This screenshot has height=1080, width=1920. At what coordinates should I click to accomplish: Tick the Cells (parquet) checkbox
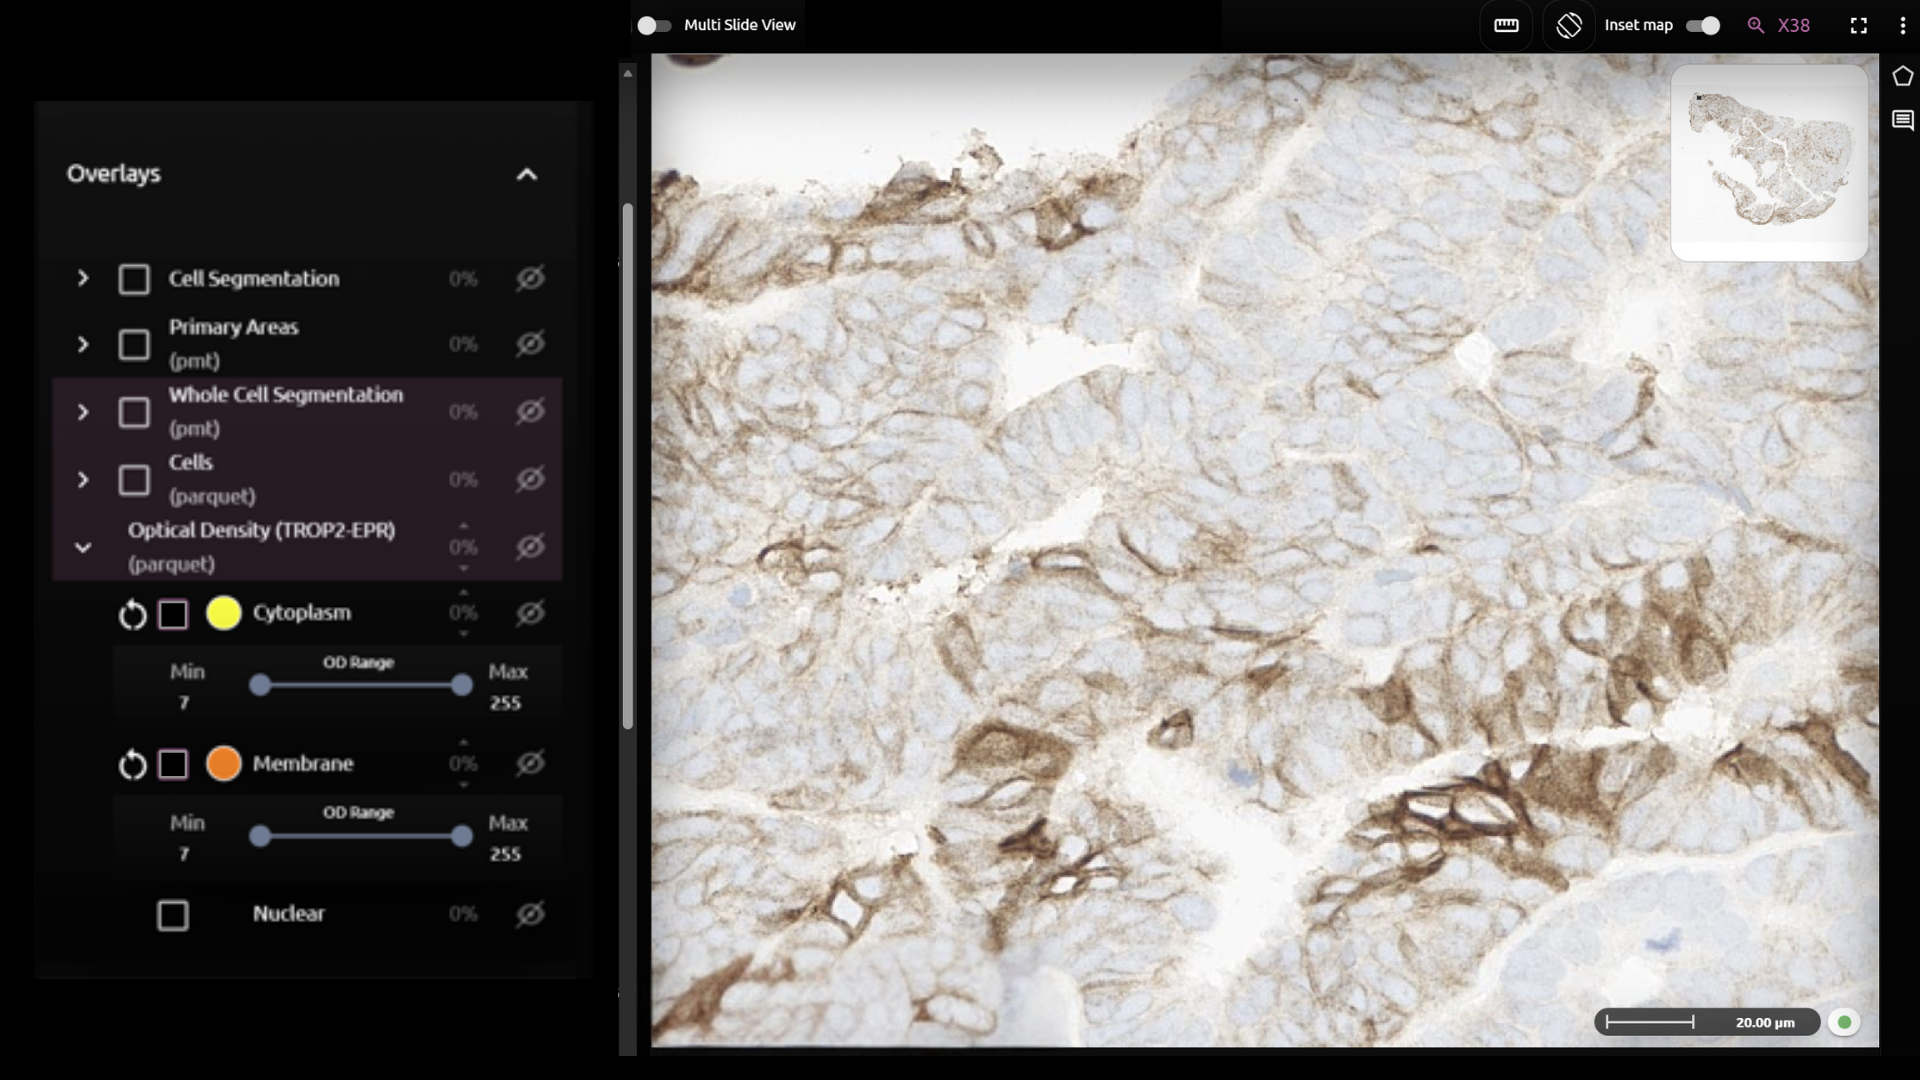coord(134,480)
